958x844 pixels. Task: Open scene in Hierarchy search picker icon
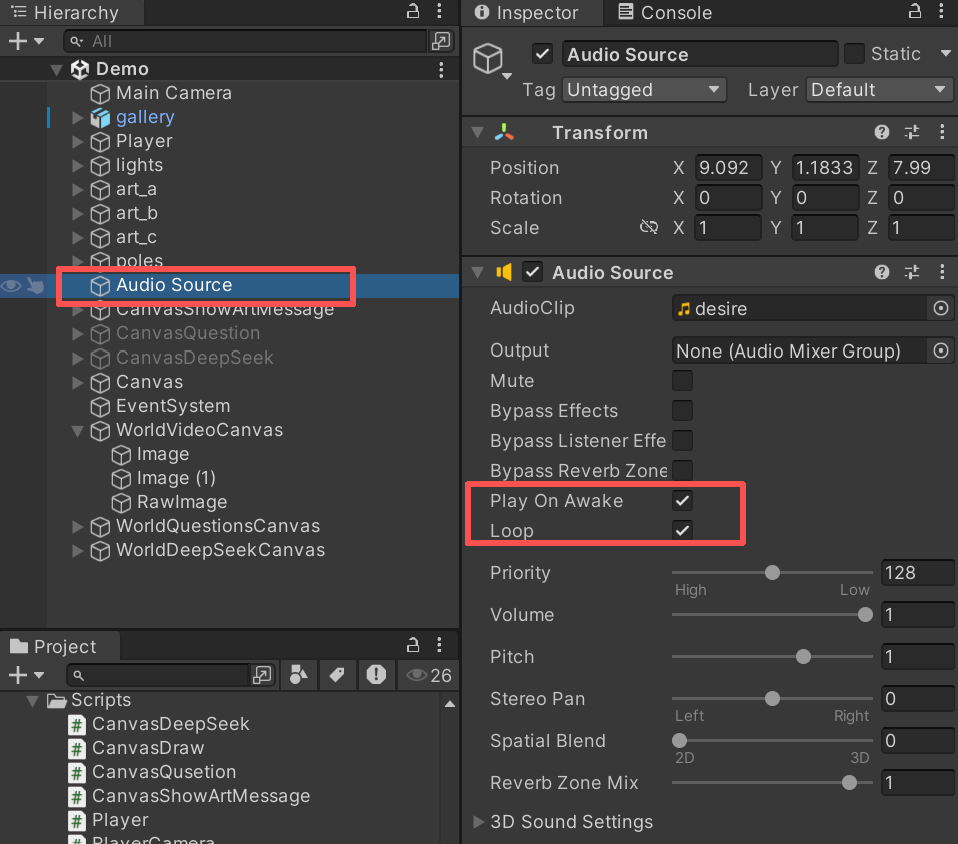point(441,41)
